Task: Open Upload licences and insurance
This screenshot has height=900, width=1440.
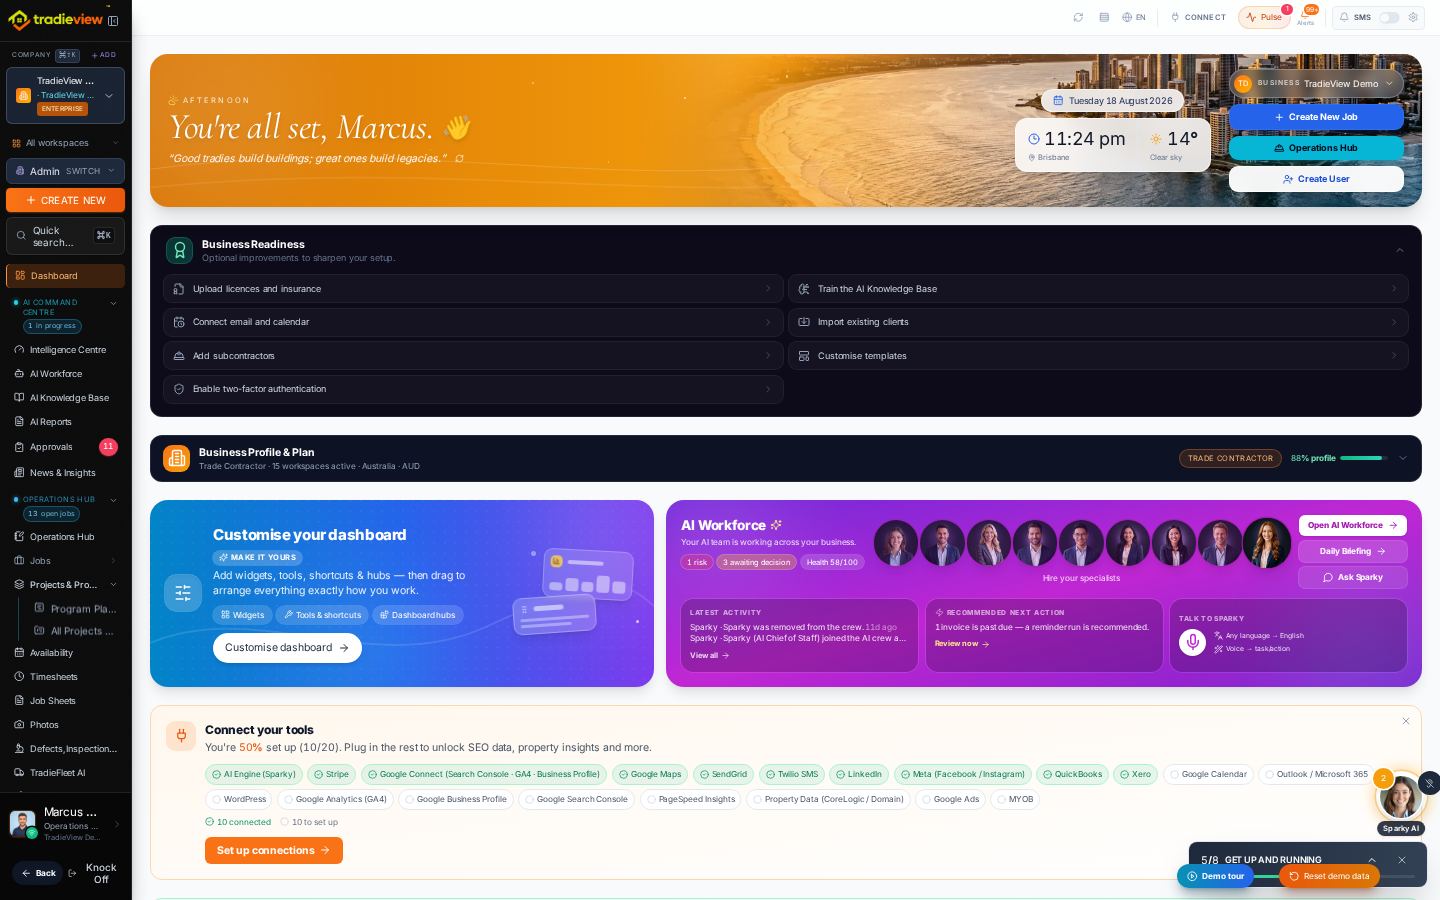Action: pos(473,289)
